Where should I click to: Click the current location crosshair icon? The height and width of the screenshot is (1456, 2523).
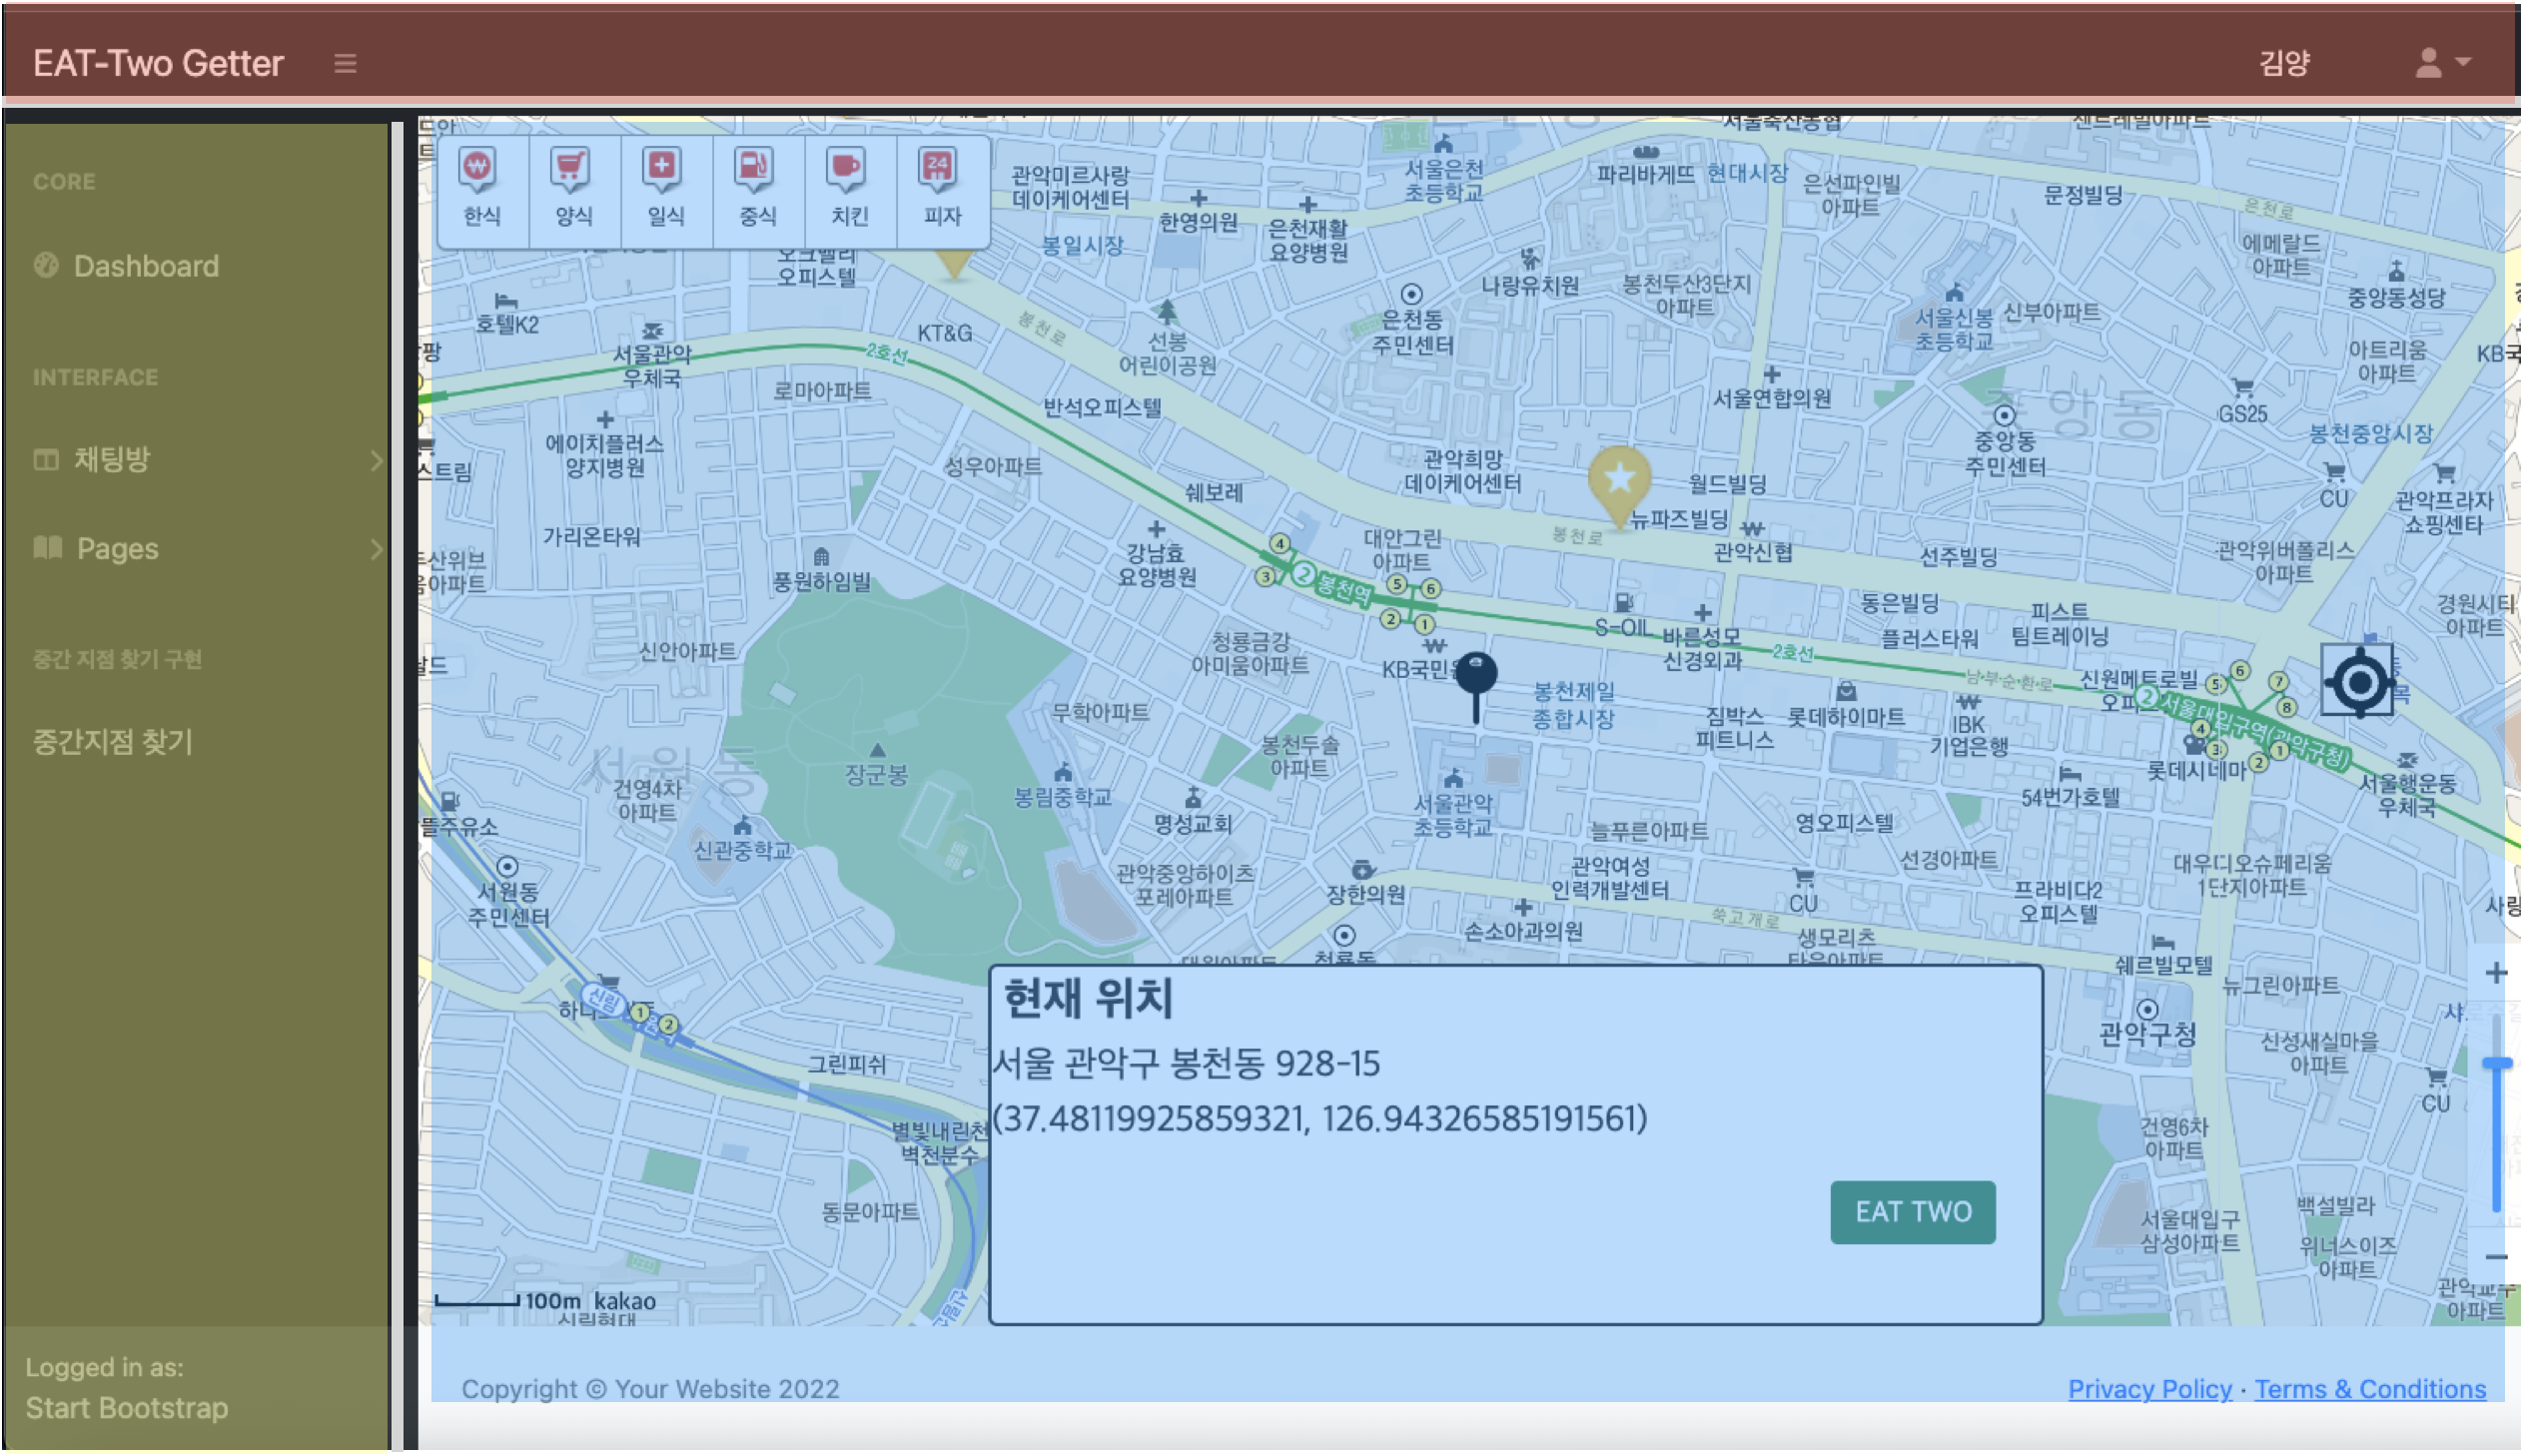click(2358, 682)
